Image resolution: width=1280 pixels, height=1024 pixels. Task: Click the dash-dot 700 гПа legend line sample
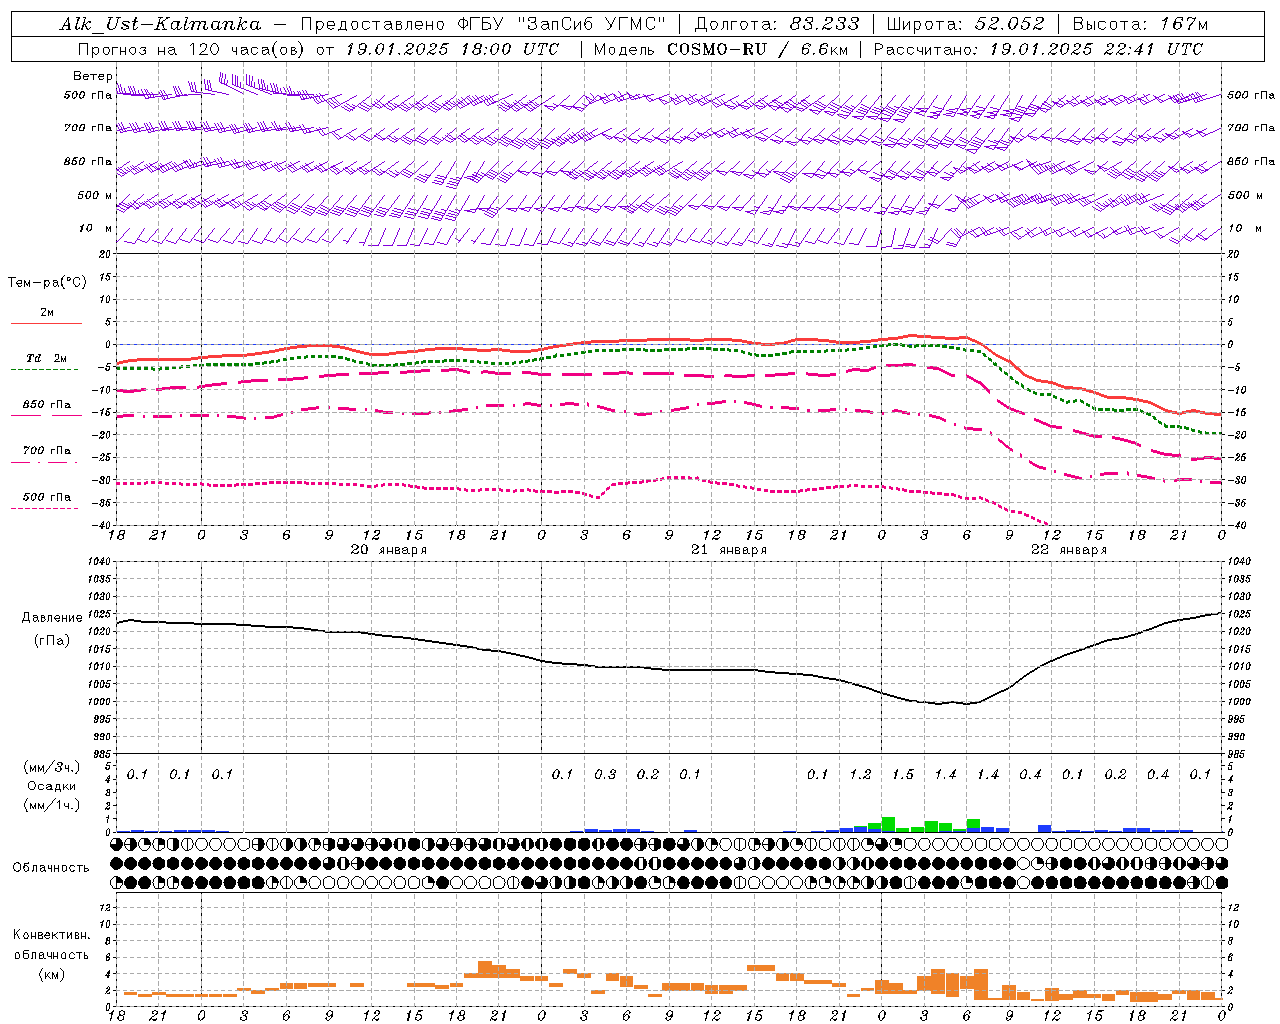click(x=45, y=462)
